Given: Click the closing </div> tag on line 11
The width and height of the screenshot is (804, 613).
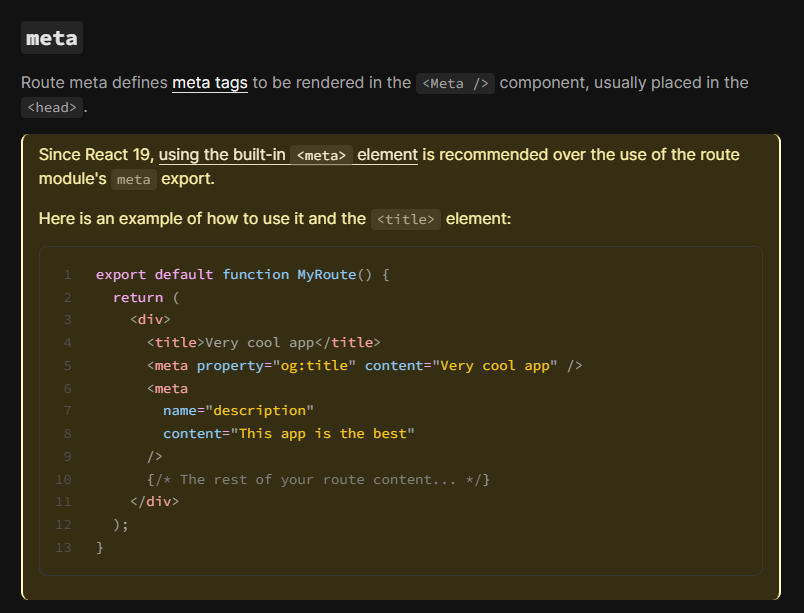Looking at the screenshot, I should pyautogui.click(x=154, y=502).
